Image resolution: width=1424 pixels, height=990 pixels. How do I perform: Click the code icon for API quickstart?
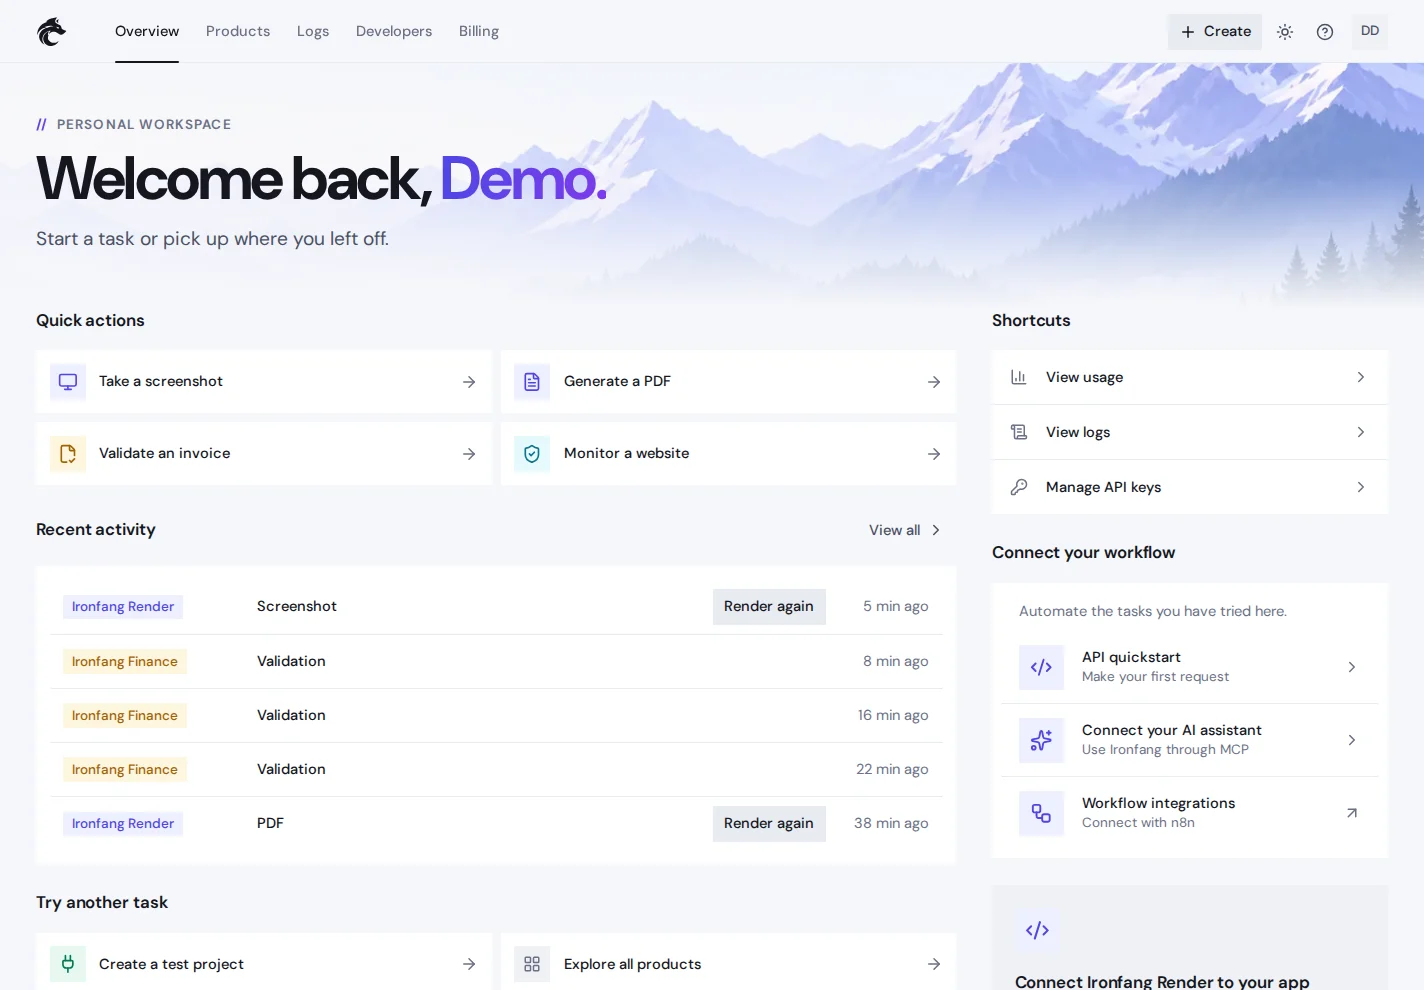(x=1041, y=667)
